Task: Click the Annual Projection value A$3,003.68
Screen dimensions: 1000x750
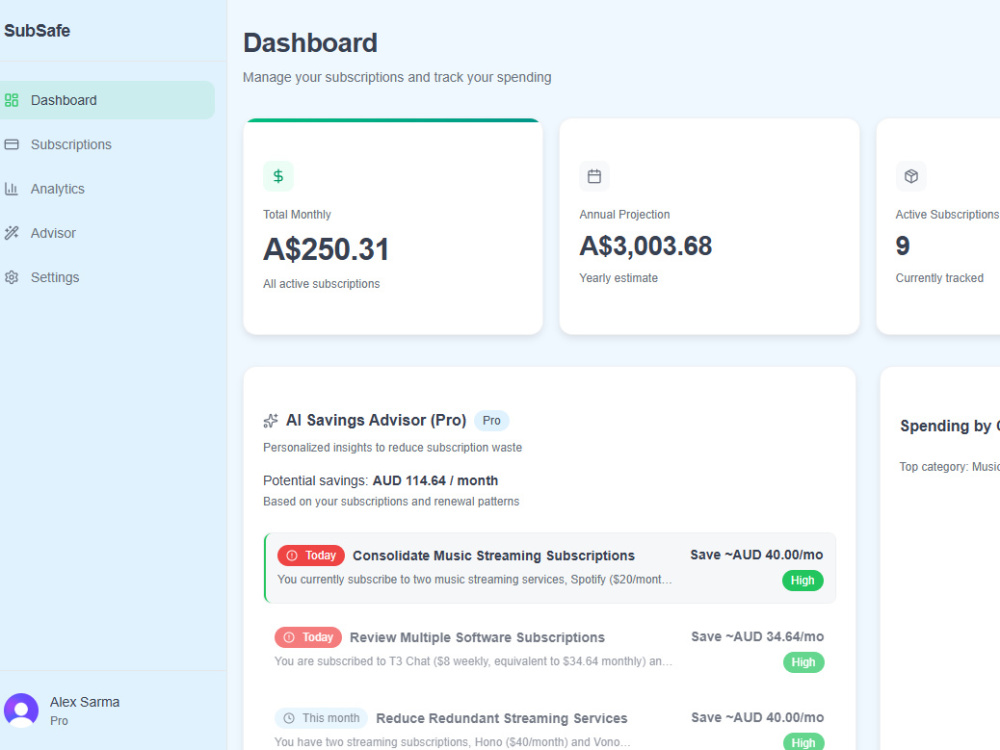Action: coord(645,246)
